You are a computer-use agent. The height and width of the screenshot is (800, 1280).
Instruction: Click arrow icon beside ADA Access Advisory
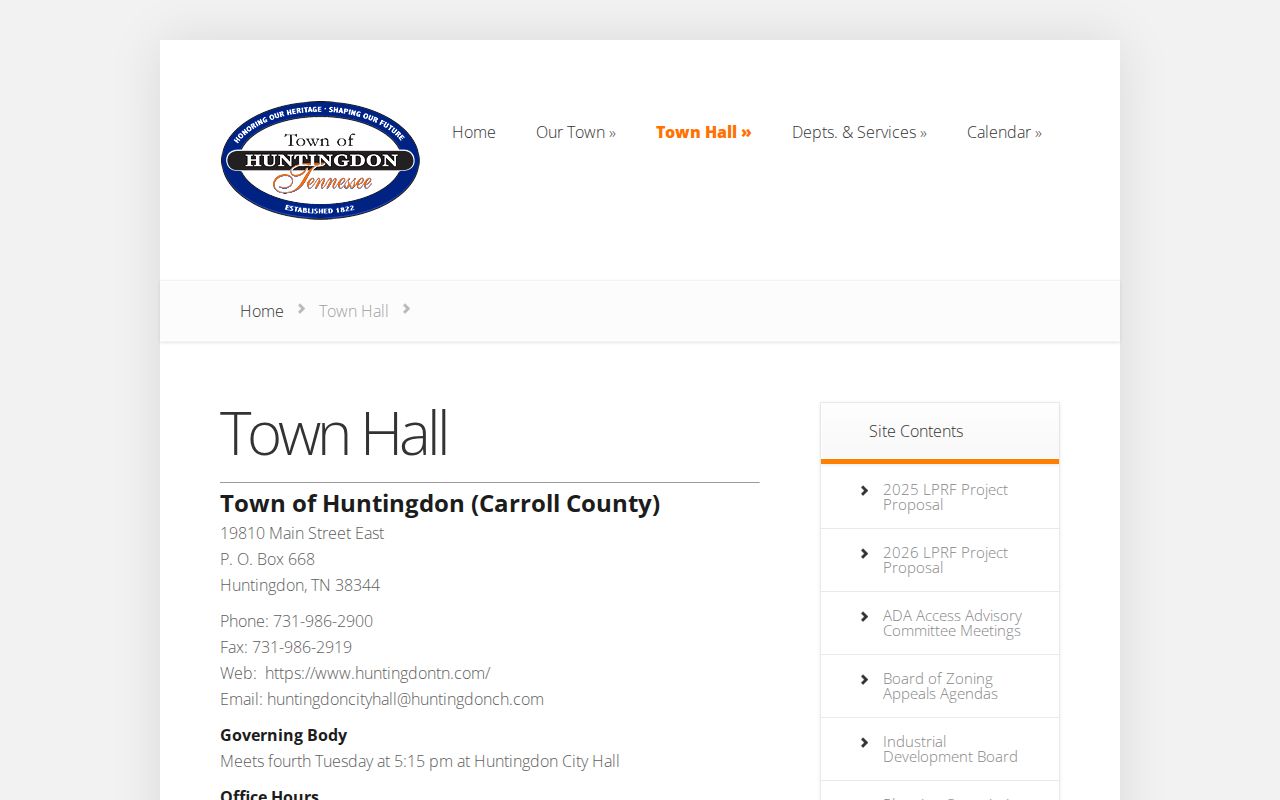click(864, 616)
